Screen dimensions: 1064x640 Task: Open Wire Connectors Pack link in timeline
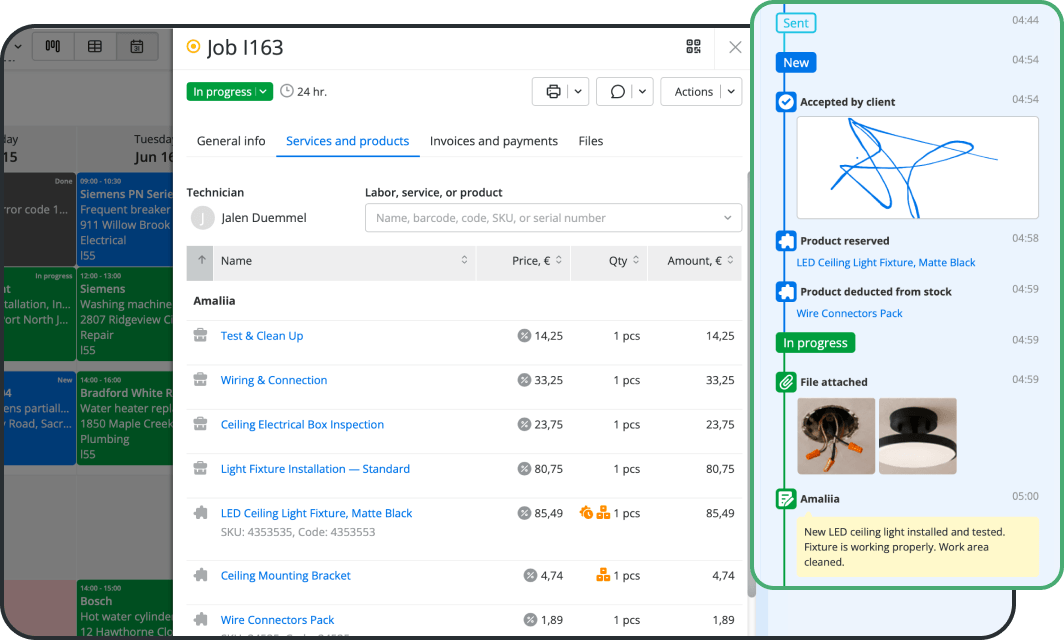pos(849,314)
